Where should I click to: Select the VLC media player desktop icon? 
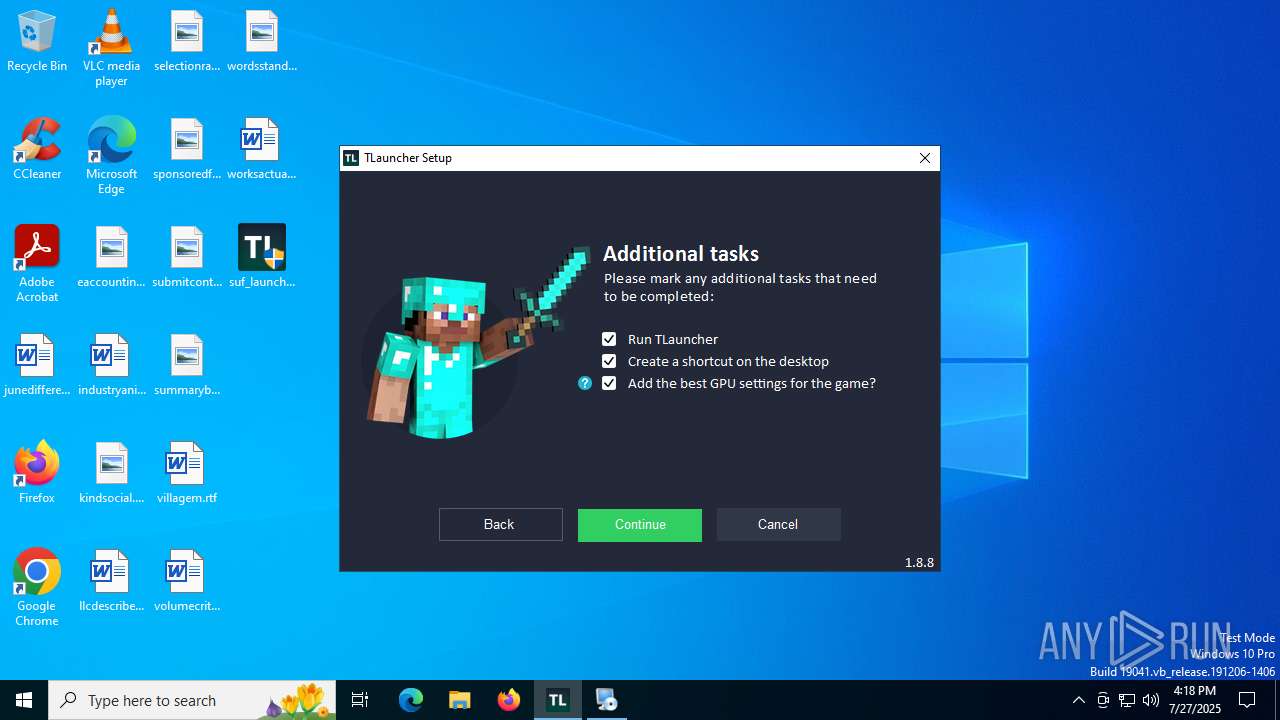click(x=111, y=48)
